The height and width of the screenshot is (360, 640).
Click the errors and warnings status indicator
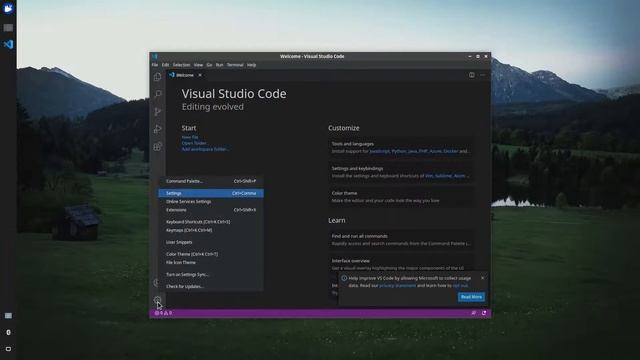(x=163, y=313)
